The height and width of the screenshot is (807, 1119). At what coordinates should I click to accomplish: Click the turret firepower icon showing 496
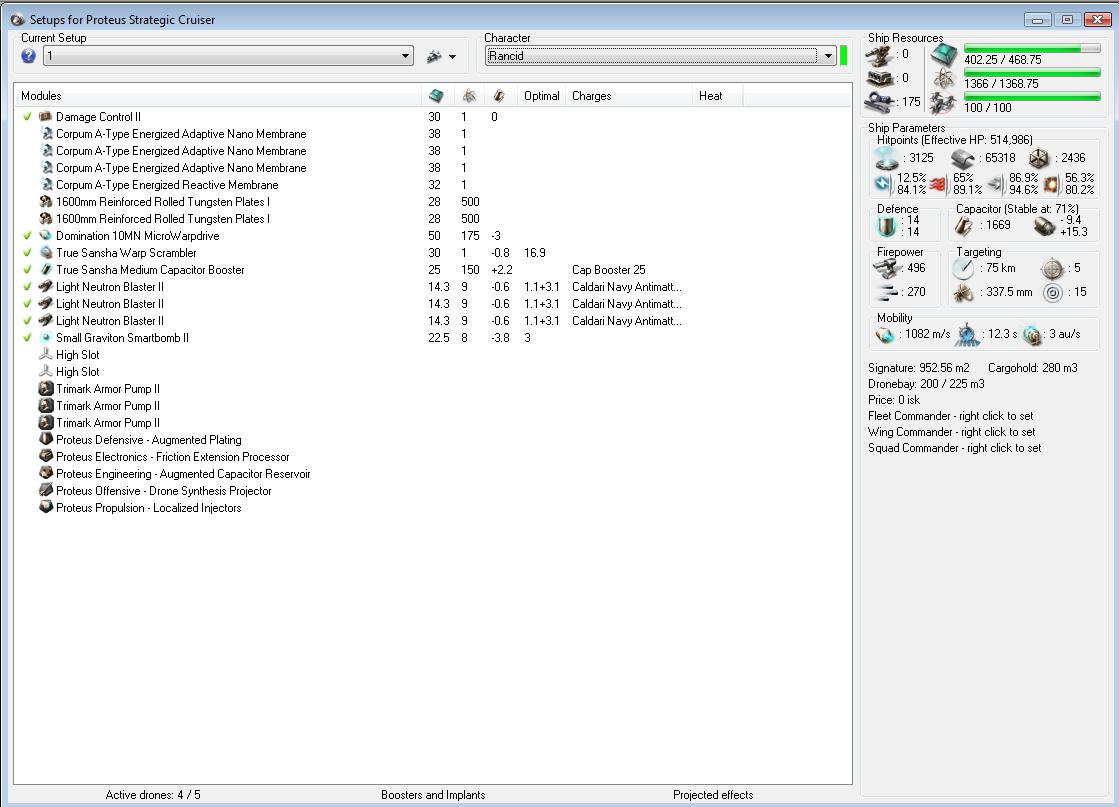(887, 269)
